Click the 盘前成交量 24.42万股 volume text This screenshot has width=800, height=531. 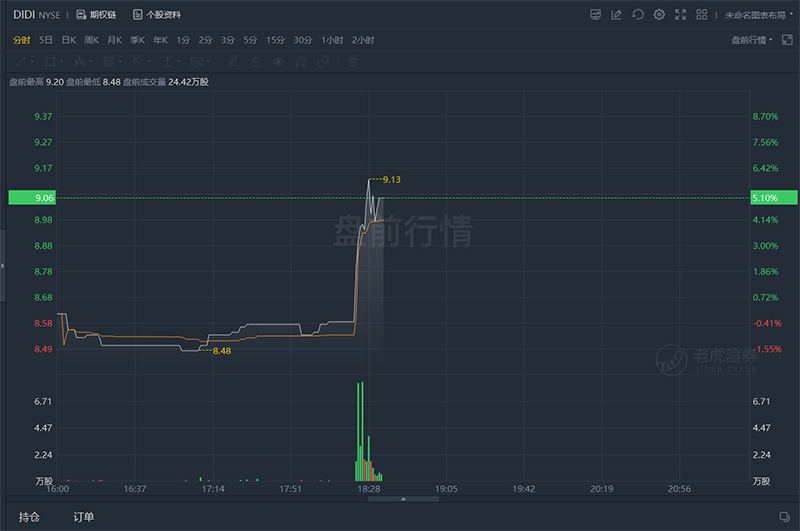(166, 82)
